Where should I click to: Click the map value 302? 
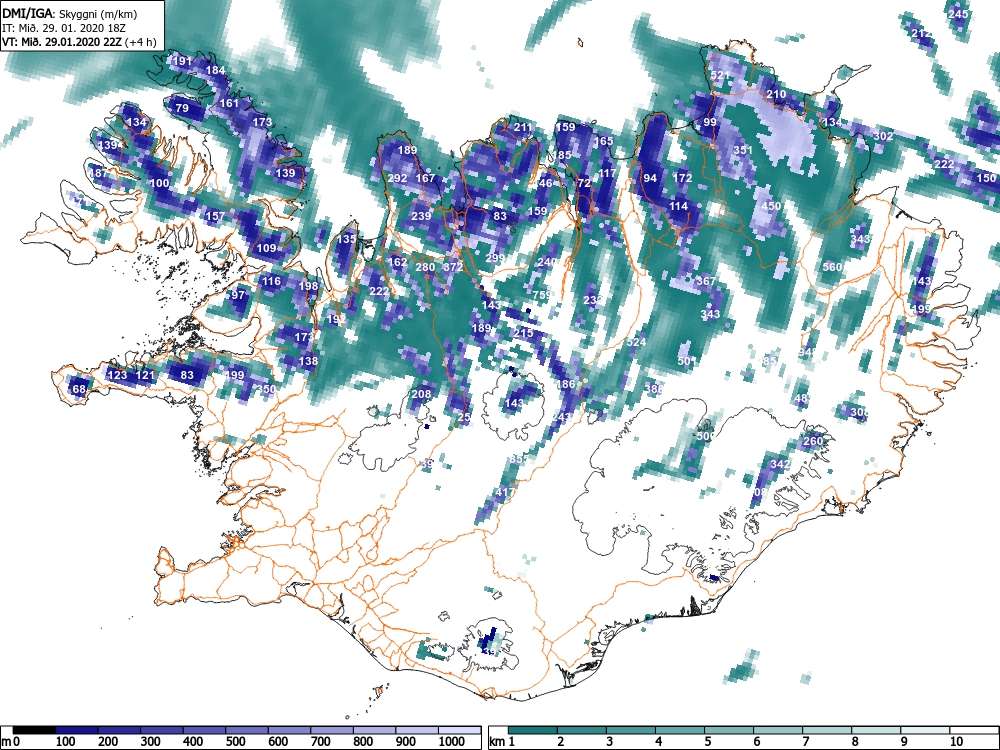(883, 136)
